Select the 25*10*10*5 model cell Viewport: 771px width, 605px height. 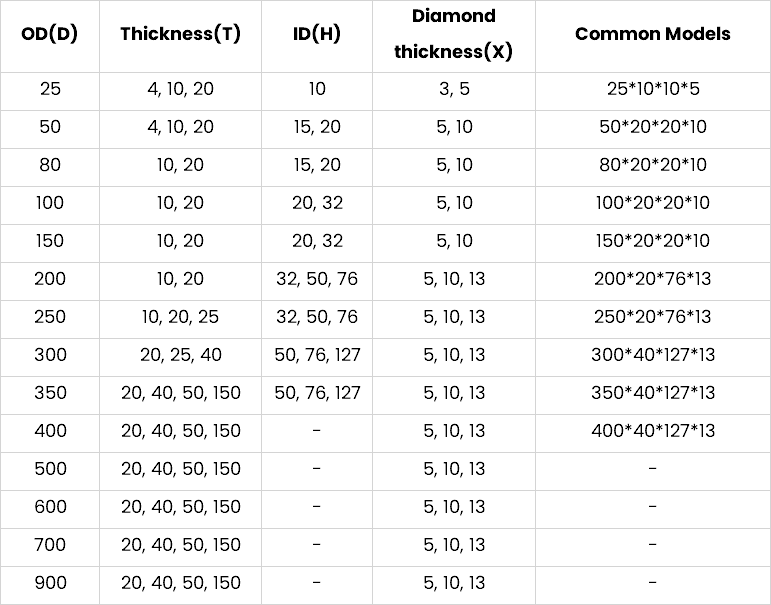653,89
